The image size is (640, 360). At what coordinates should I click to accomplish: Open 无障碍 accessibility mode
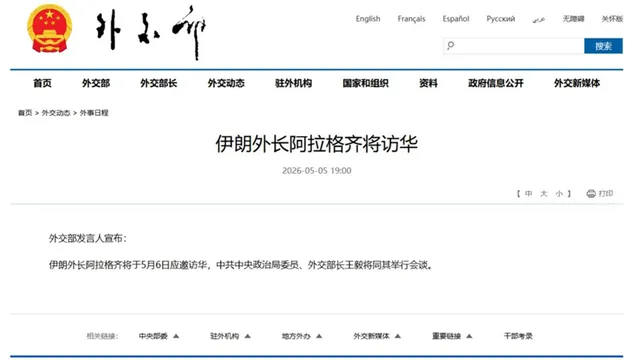pyautogui.click(x=573, y=19)
